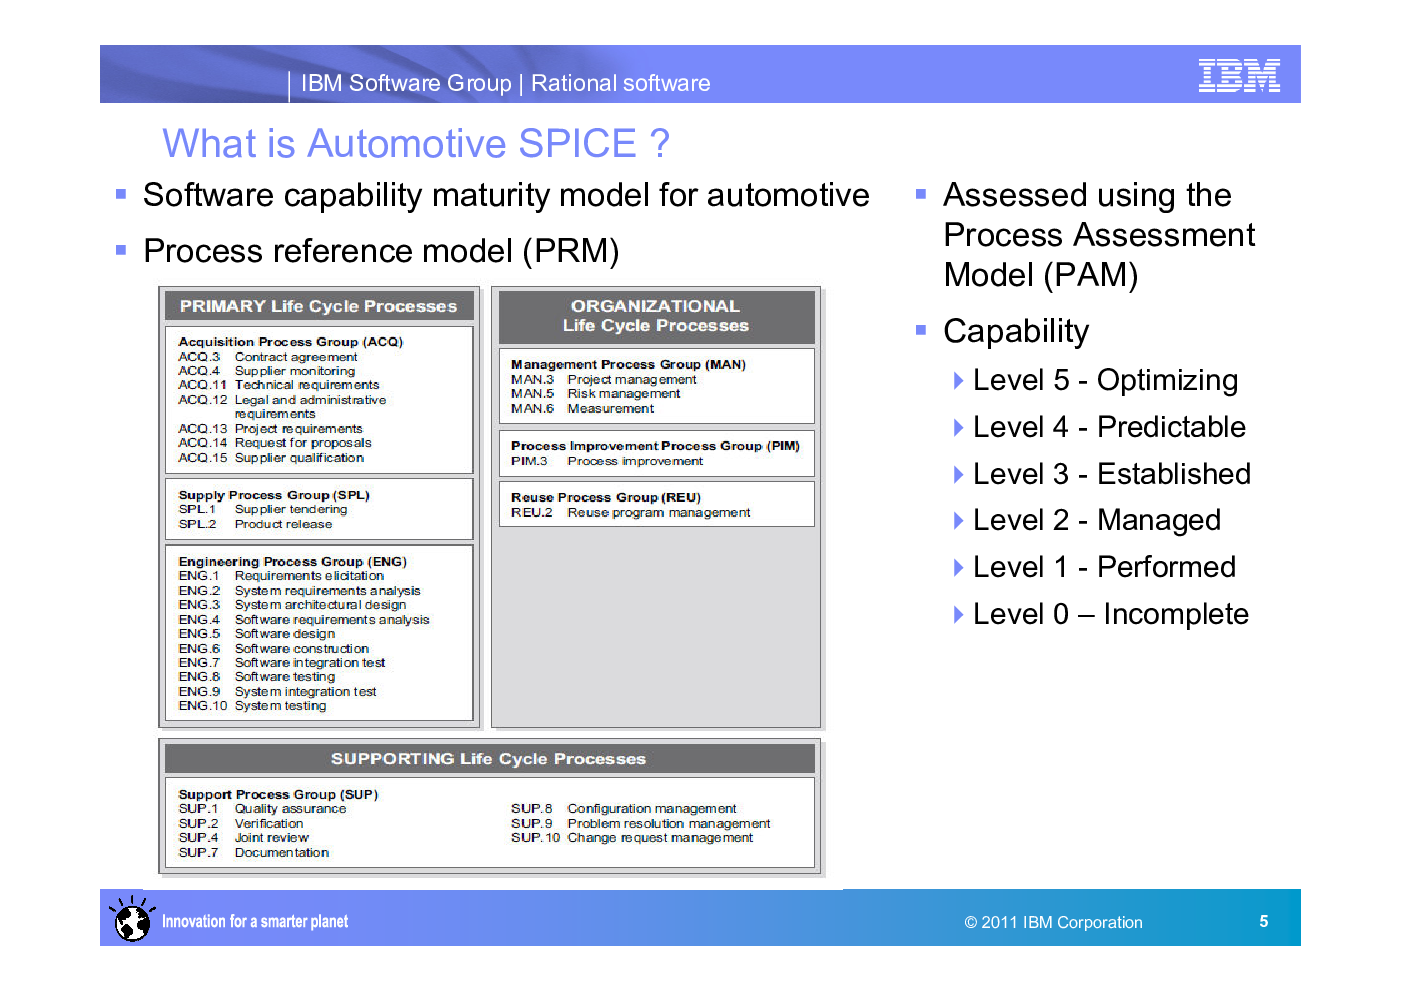Viewport: 1403px width, 992px height.
Task: Click 'Level 4 - Predictable' item
Action: click(1109, 427)
